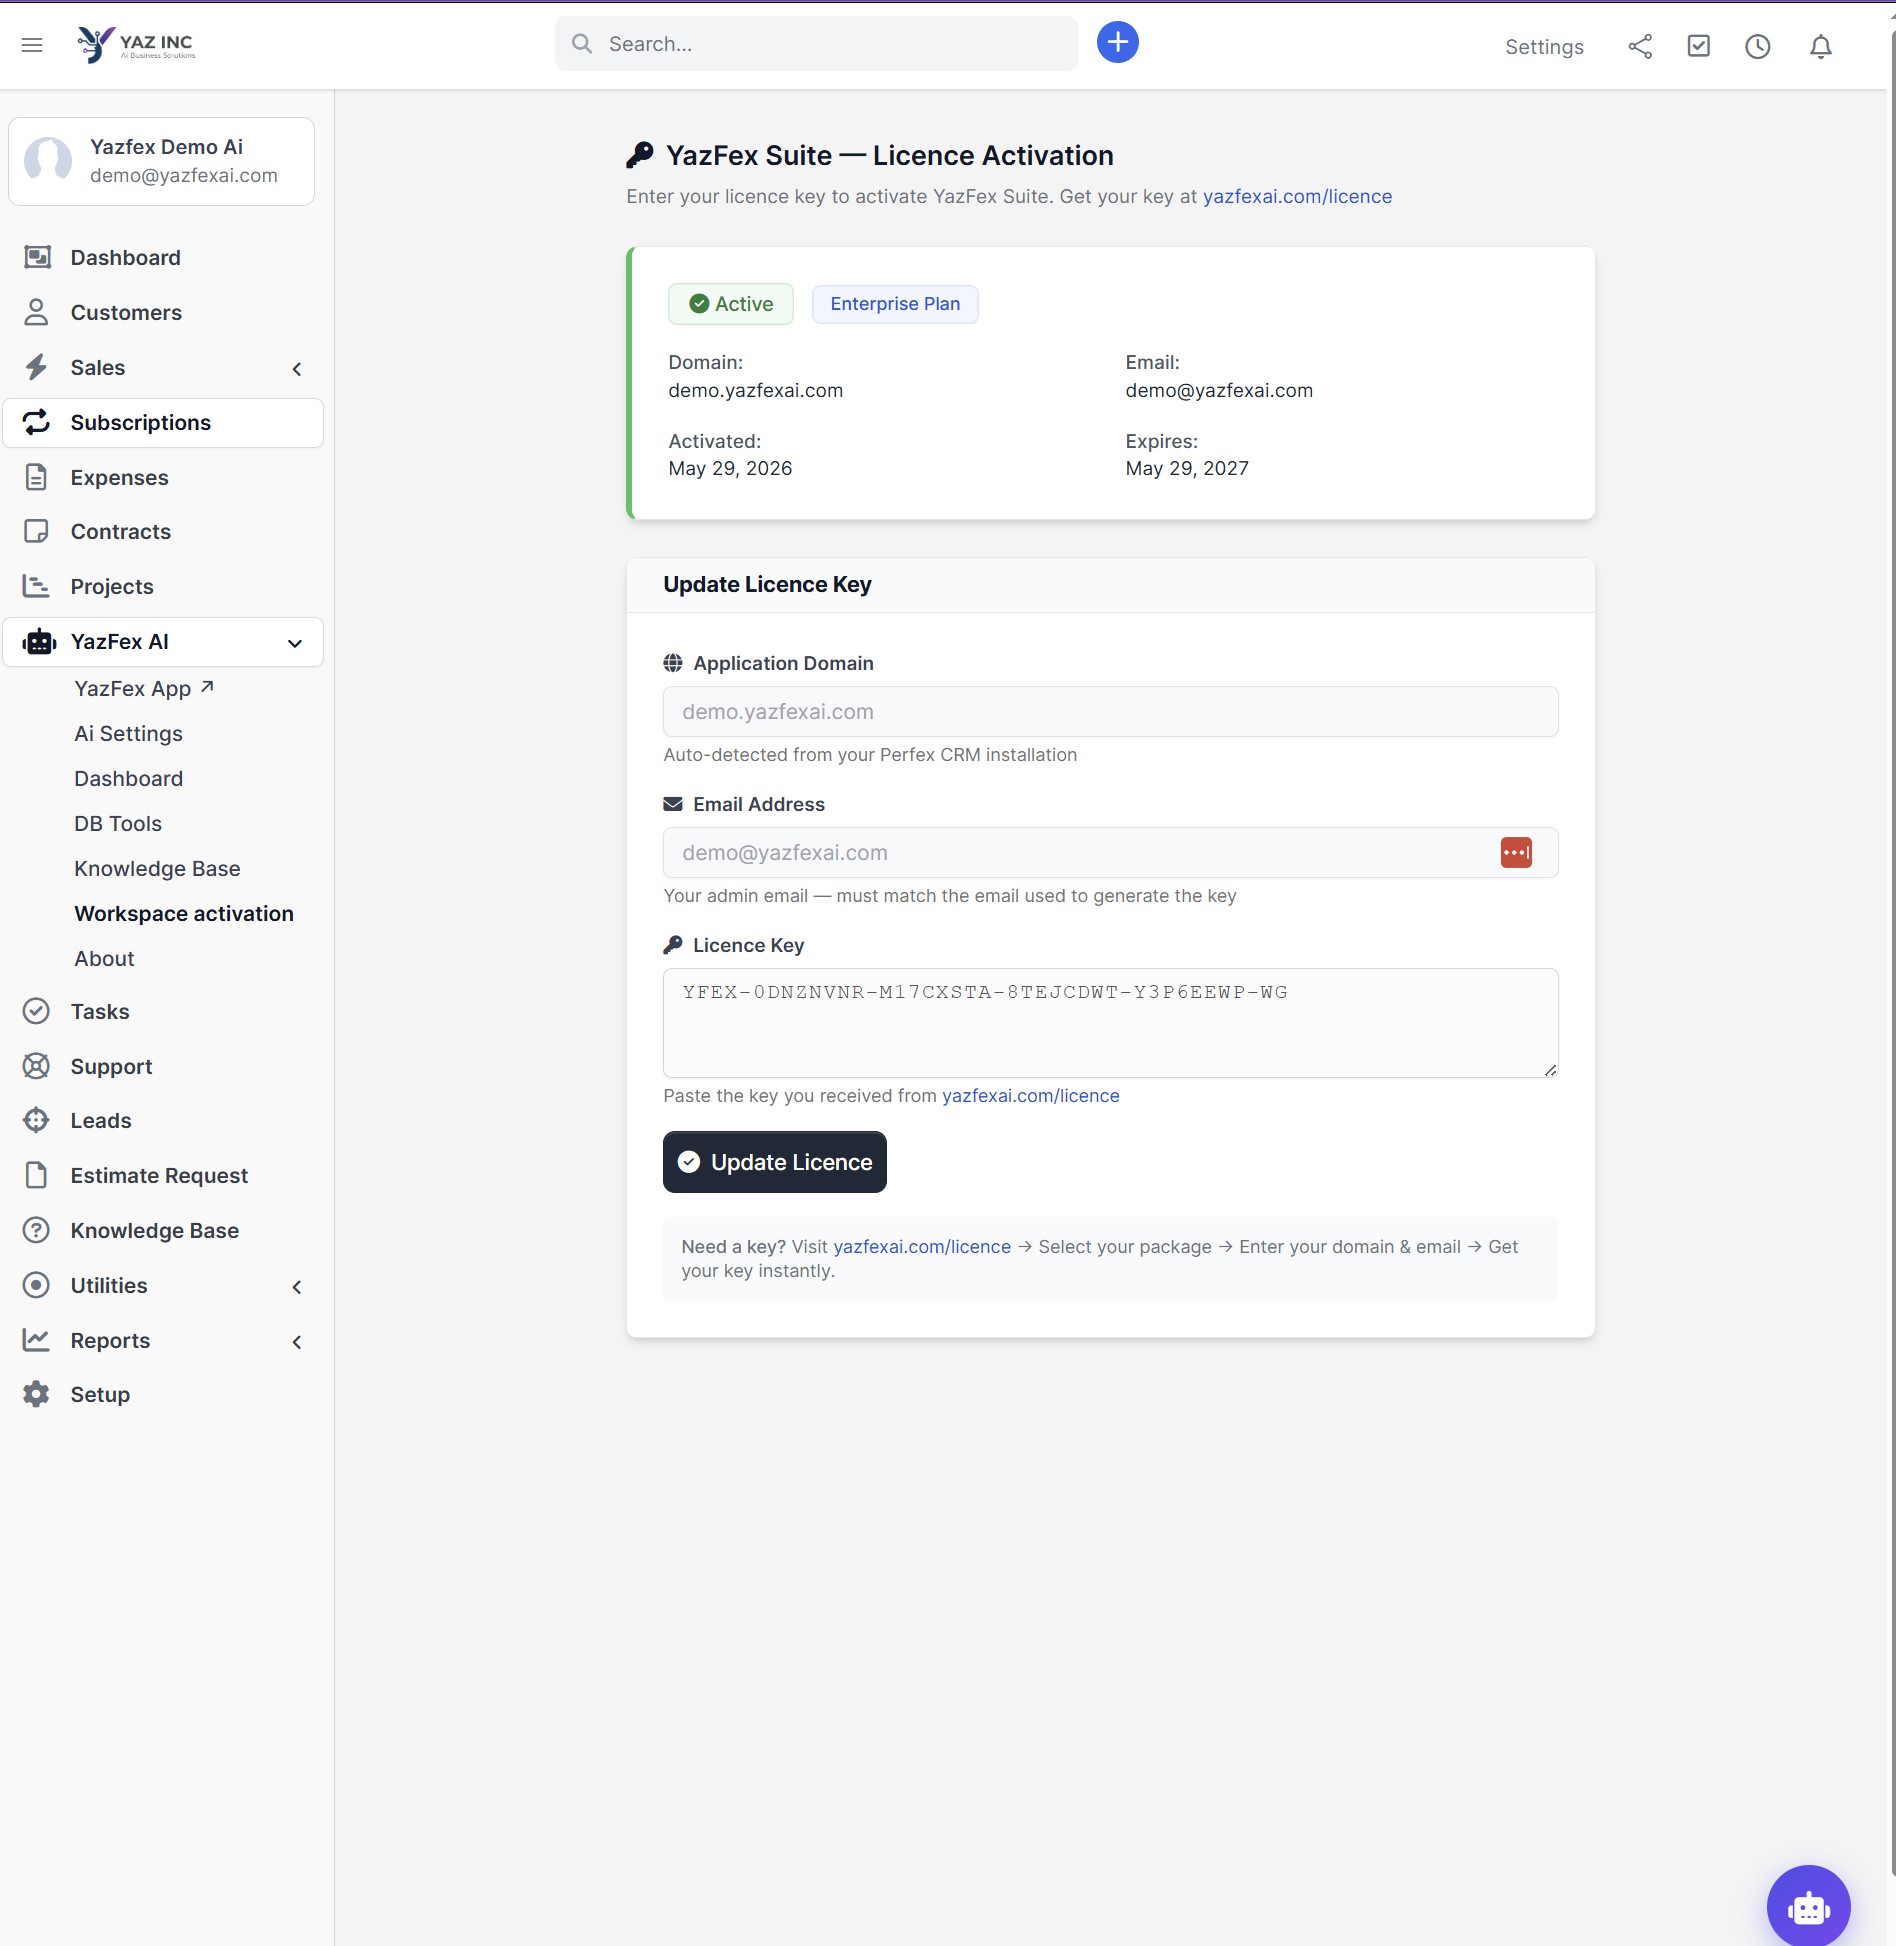
Task: Launch the chatbot robot floating button
Action: click(x=1808, y=1906)
